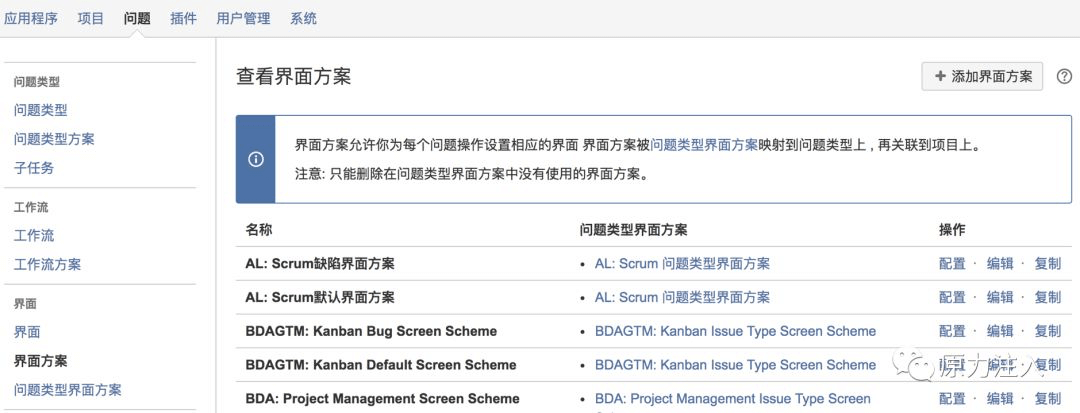This screenshot has width=1080, height=413.
Task: Open BDA: Project Management Issue Type Screen link
Action: (733, 399)
